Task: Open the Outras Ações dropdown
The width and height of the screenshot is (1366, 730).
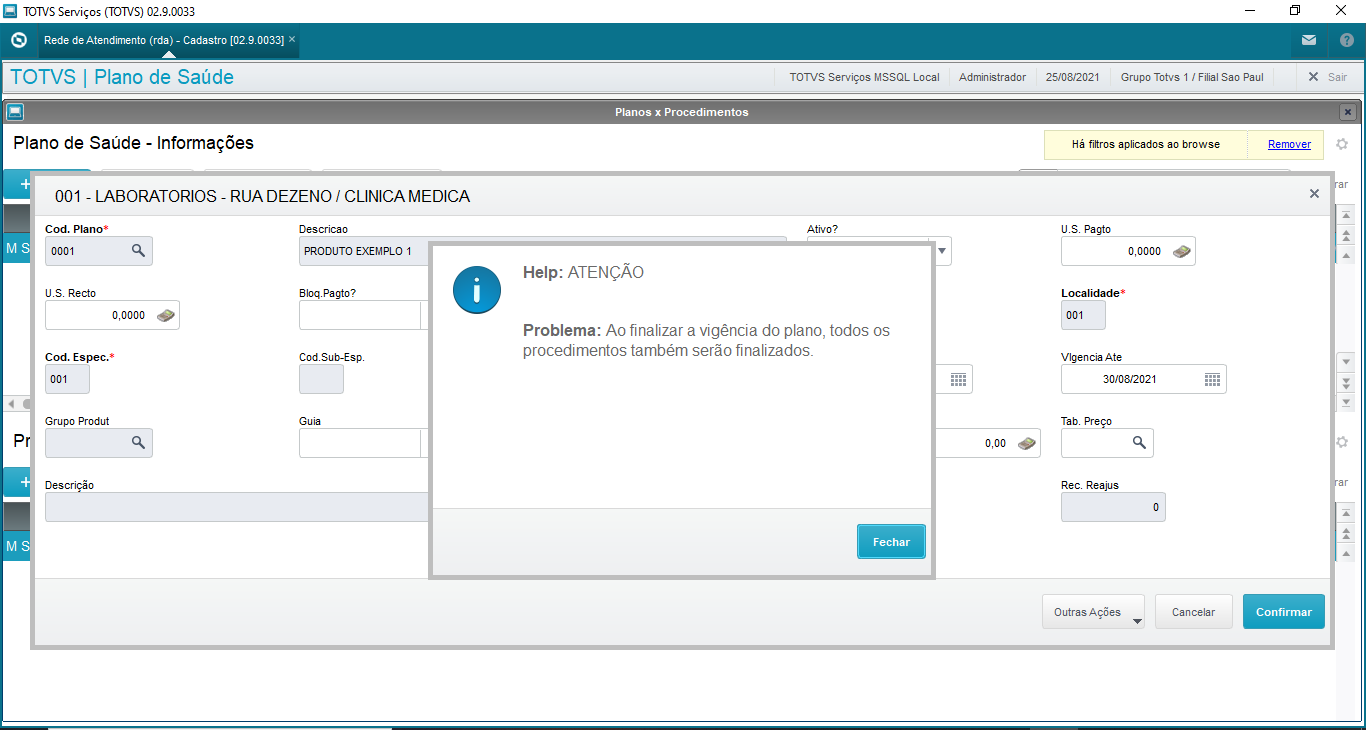Action: click(x=1095, y=612)
